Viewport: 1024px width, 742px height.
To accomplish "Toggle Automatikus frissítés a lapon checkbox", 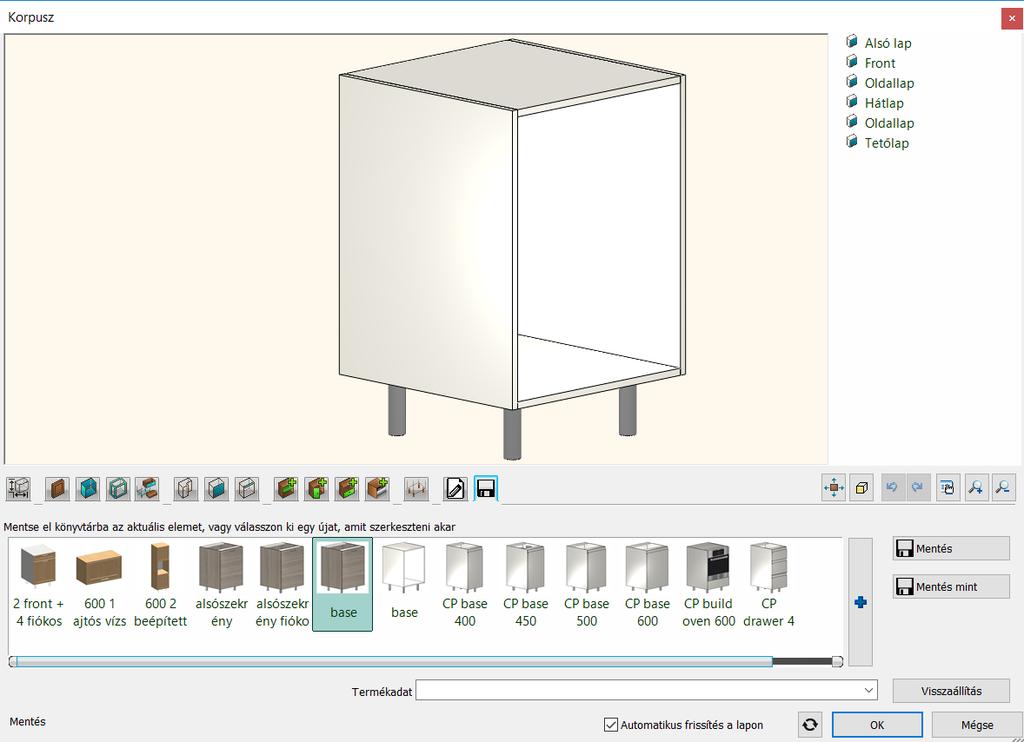I will (x=611, y=724).
